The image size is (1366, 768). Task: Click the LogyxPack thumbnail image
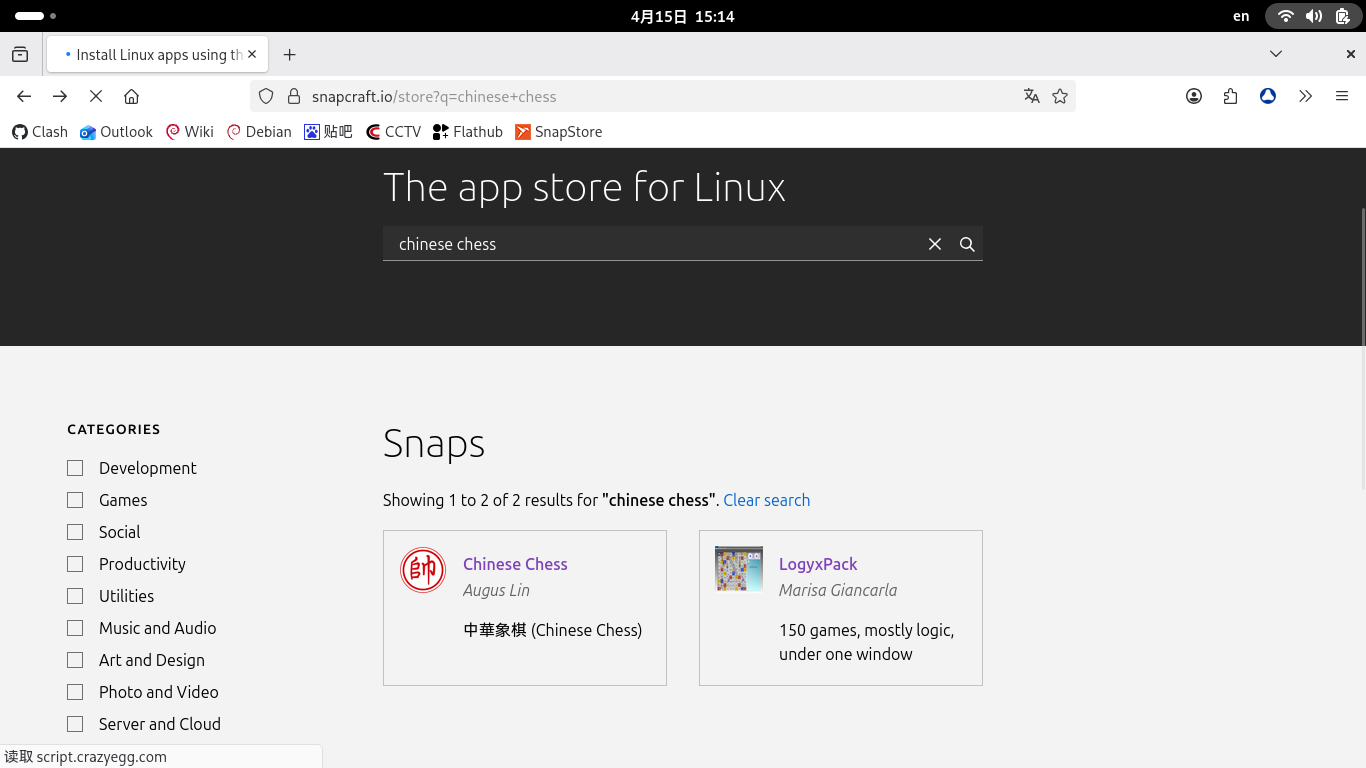click(739, 569)
